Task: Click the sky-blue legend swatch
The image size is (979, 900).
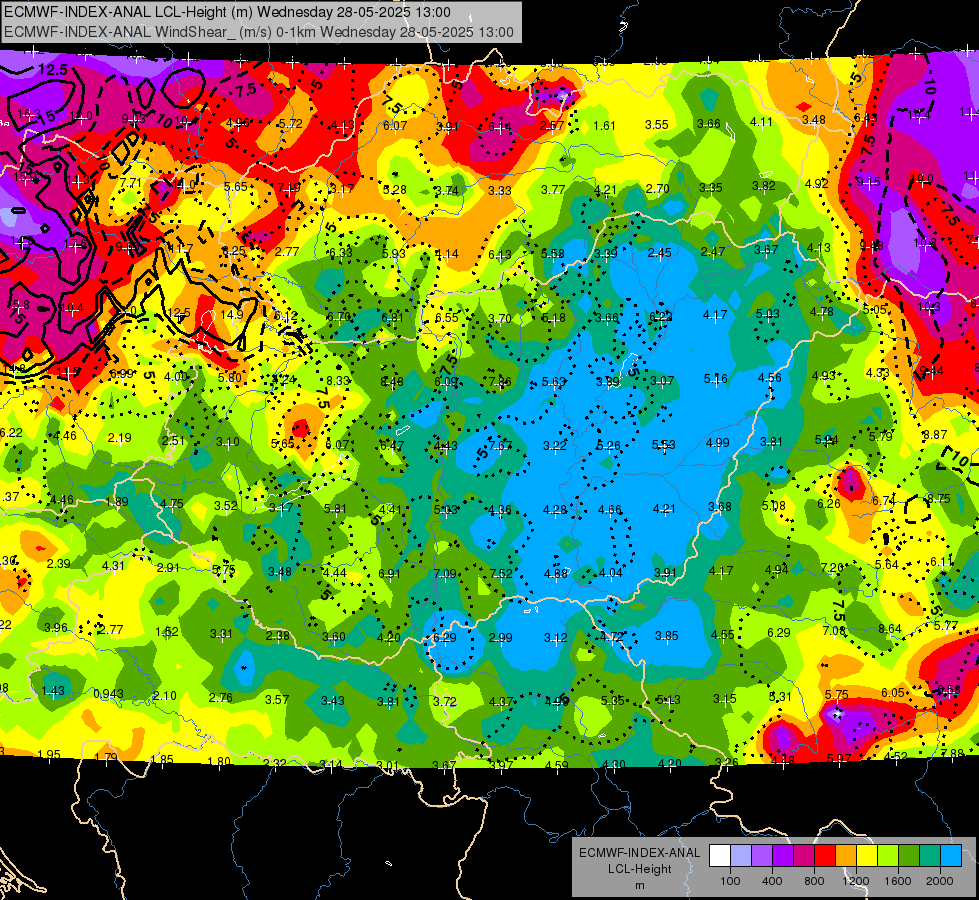Action: click(x=951, y=856)
